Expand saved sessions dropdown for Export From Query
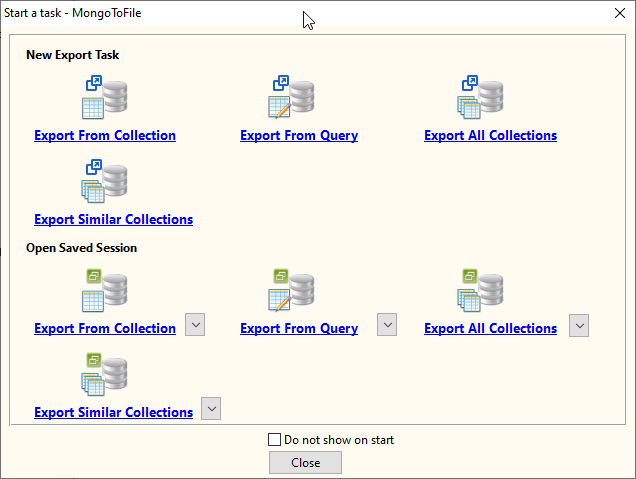This screenshot has height=479, width=636. click(x=386, y=325)
